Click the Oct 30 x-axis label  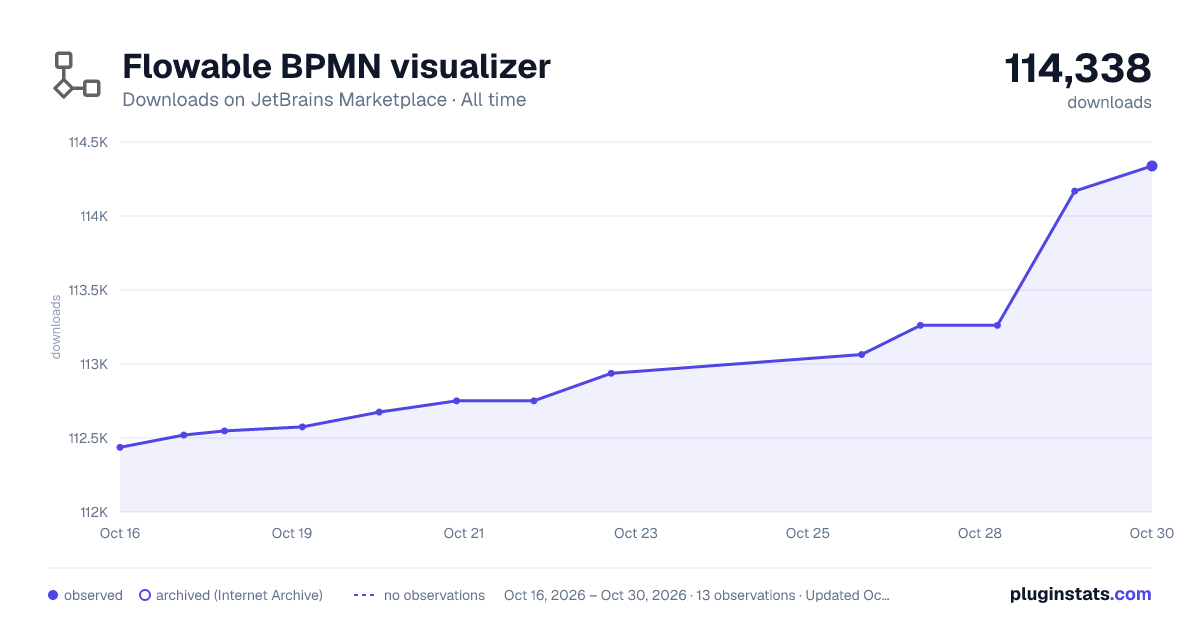tap(1150, 533)
